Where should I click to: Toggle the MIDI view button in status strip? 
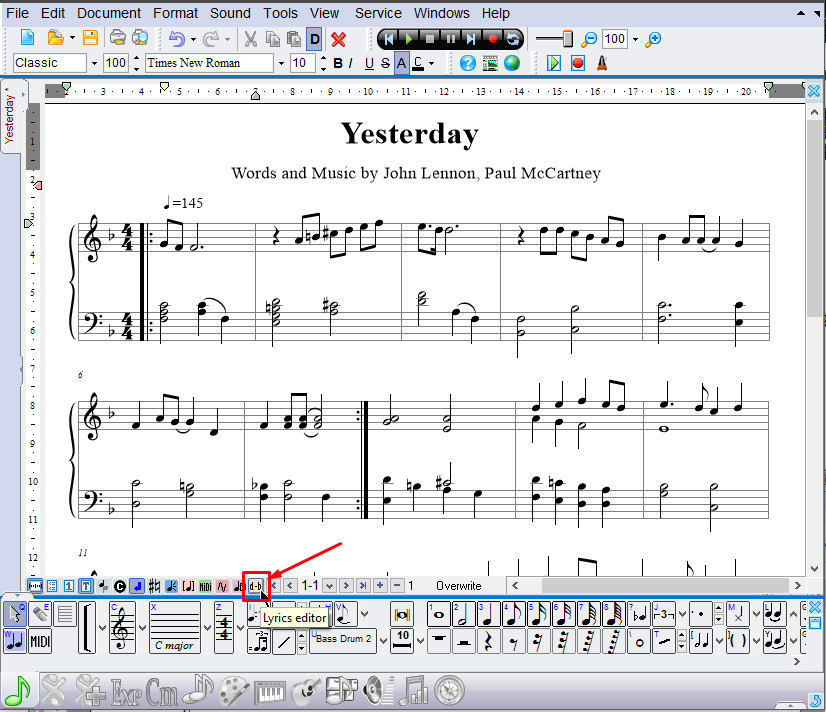coord(205,586)
